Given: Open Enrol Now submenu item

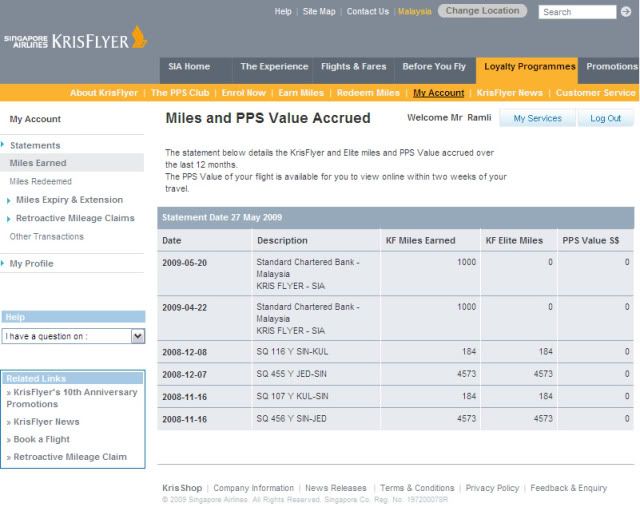Looking at the screenshot, I should tap(244, 93).
